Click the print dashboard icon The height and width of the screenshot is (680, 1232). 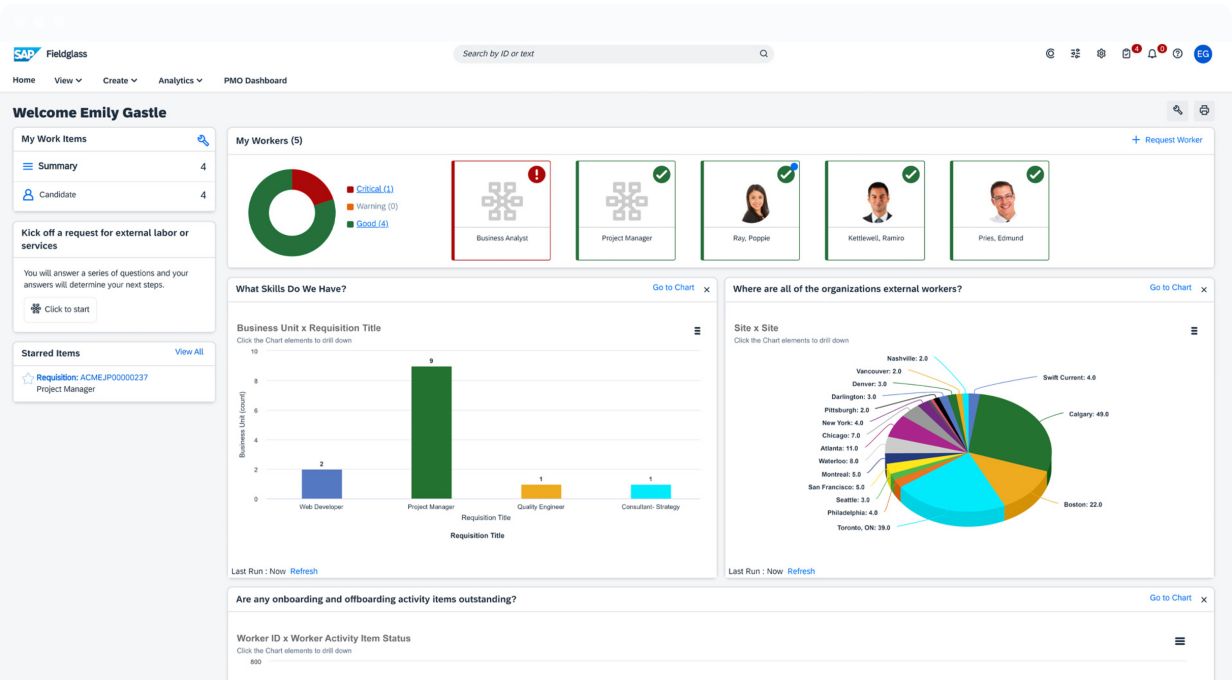pyautogui.click(x=1204, y=111)
